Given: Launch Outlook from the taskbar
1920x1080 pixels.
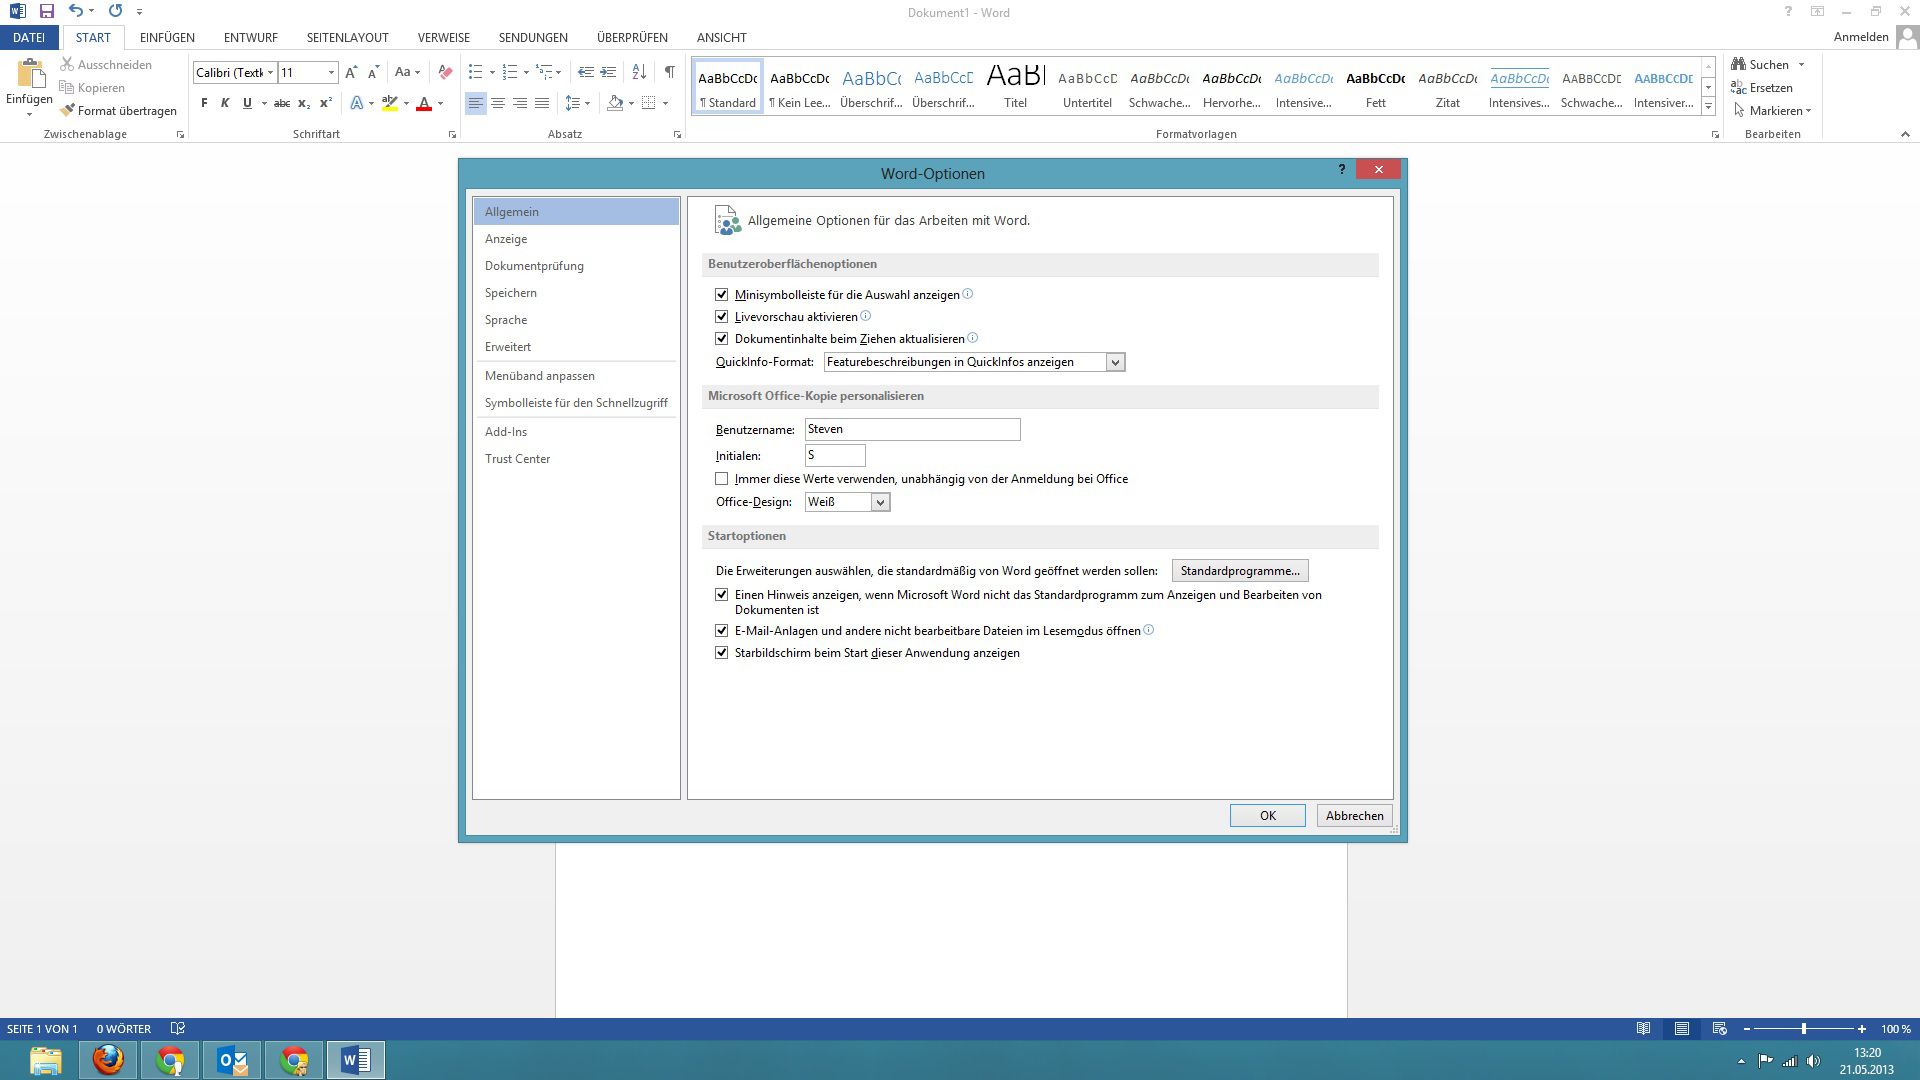Looking at the screenshot, I should click(231, 1059).
